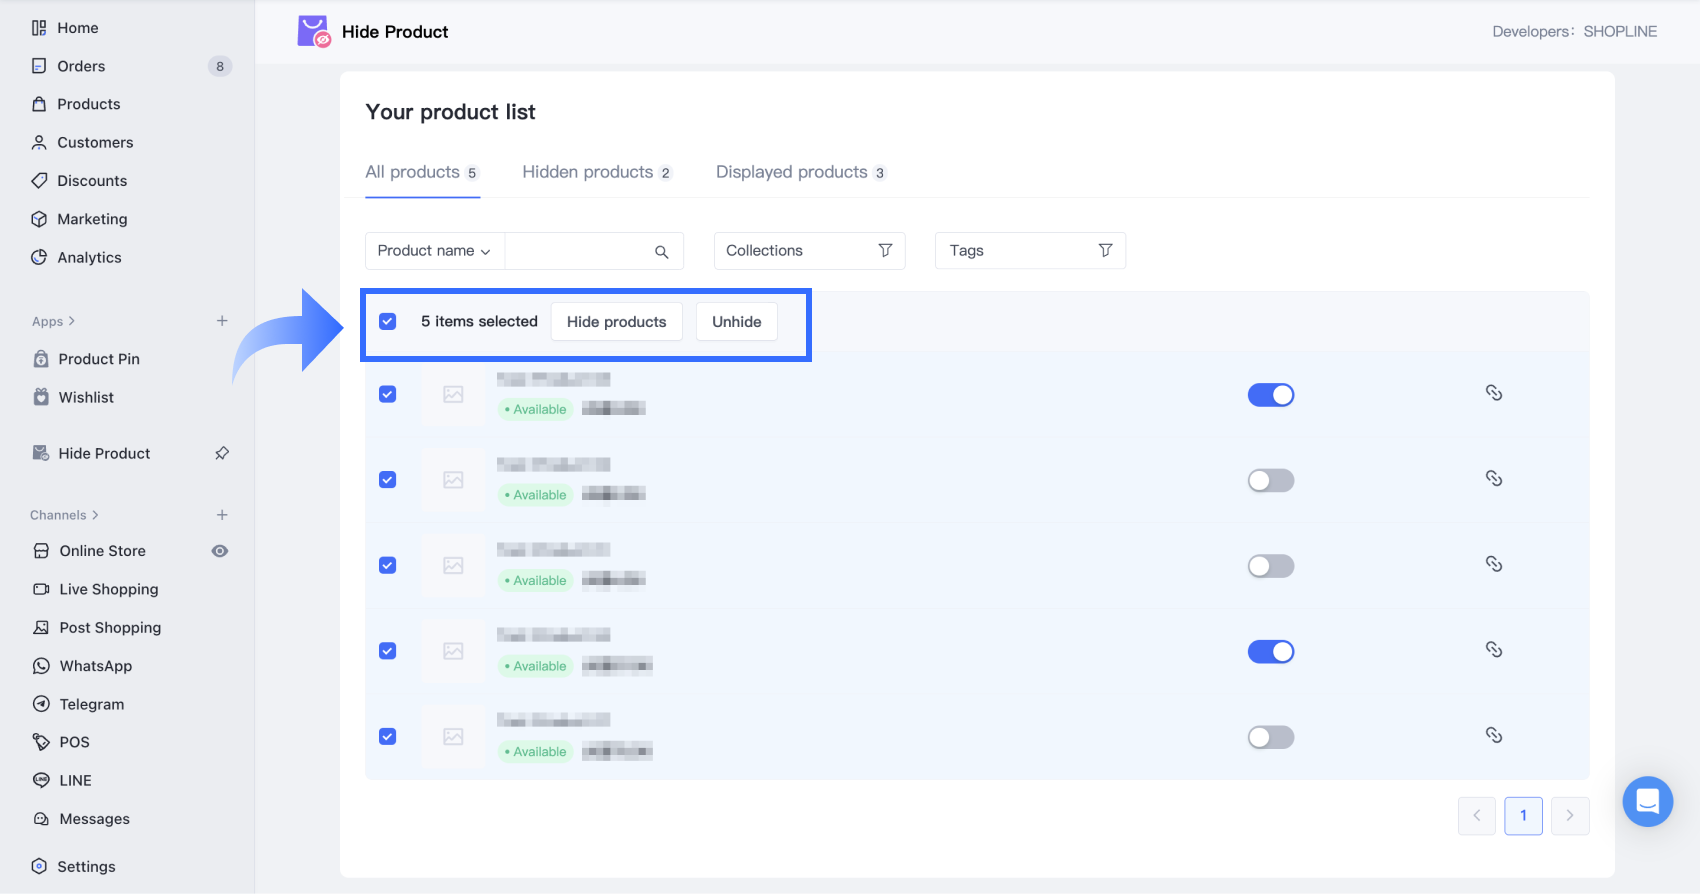Click the search magnifier icon

coord(661,252)
